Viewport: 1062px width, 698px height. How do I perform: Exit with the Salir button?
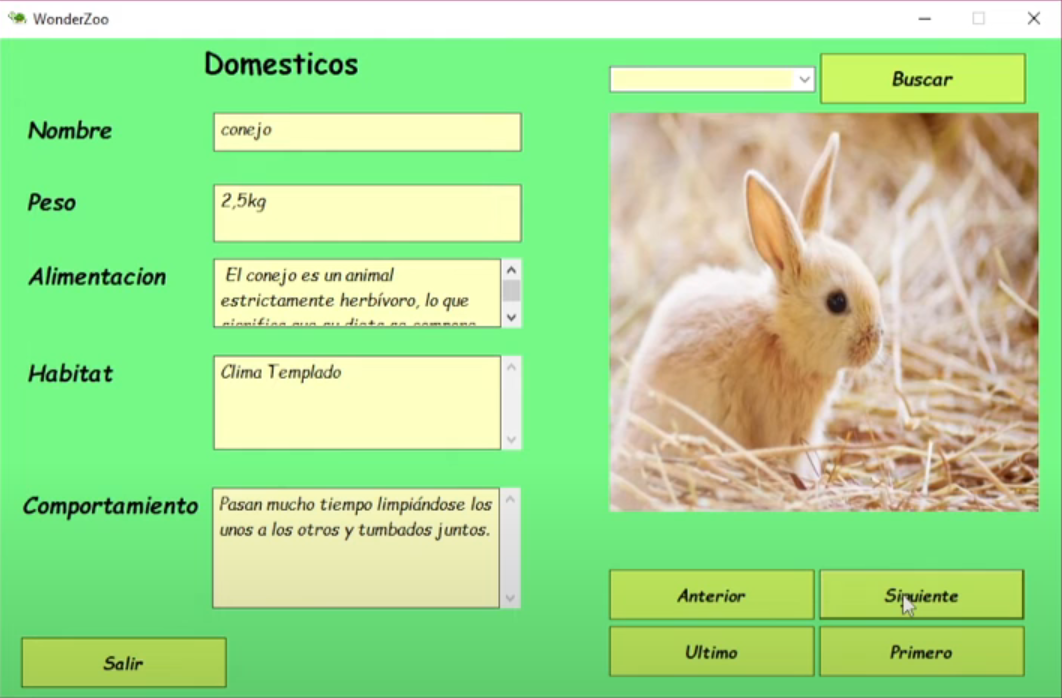tap(124, 662)
